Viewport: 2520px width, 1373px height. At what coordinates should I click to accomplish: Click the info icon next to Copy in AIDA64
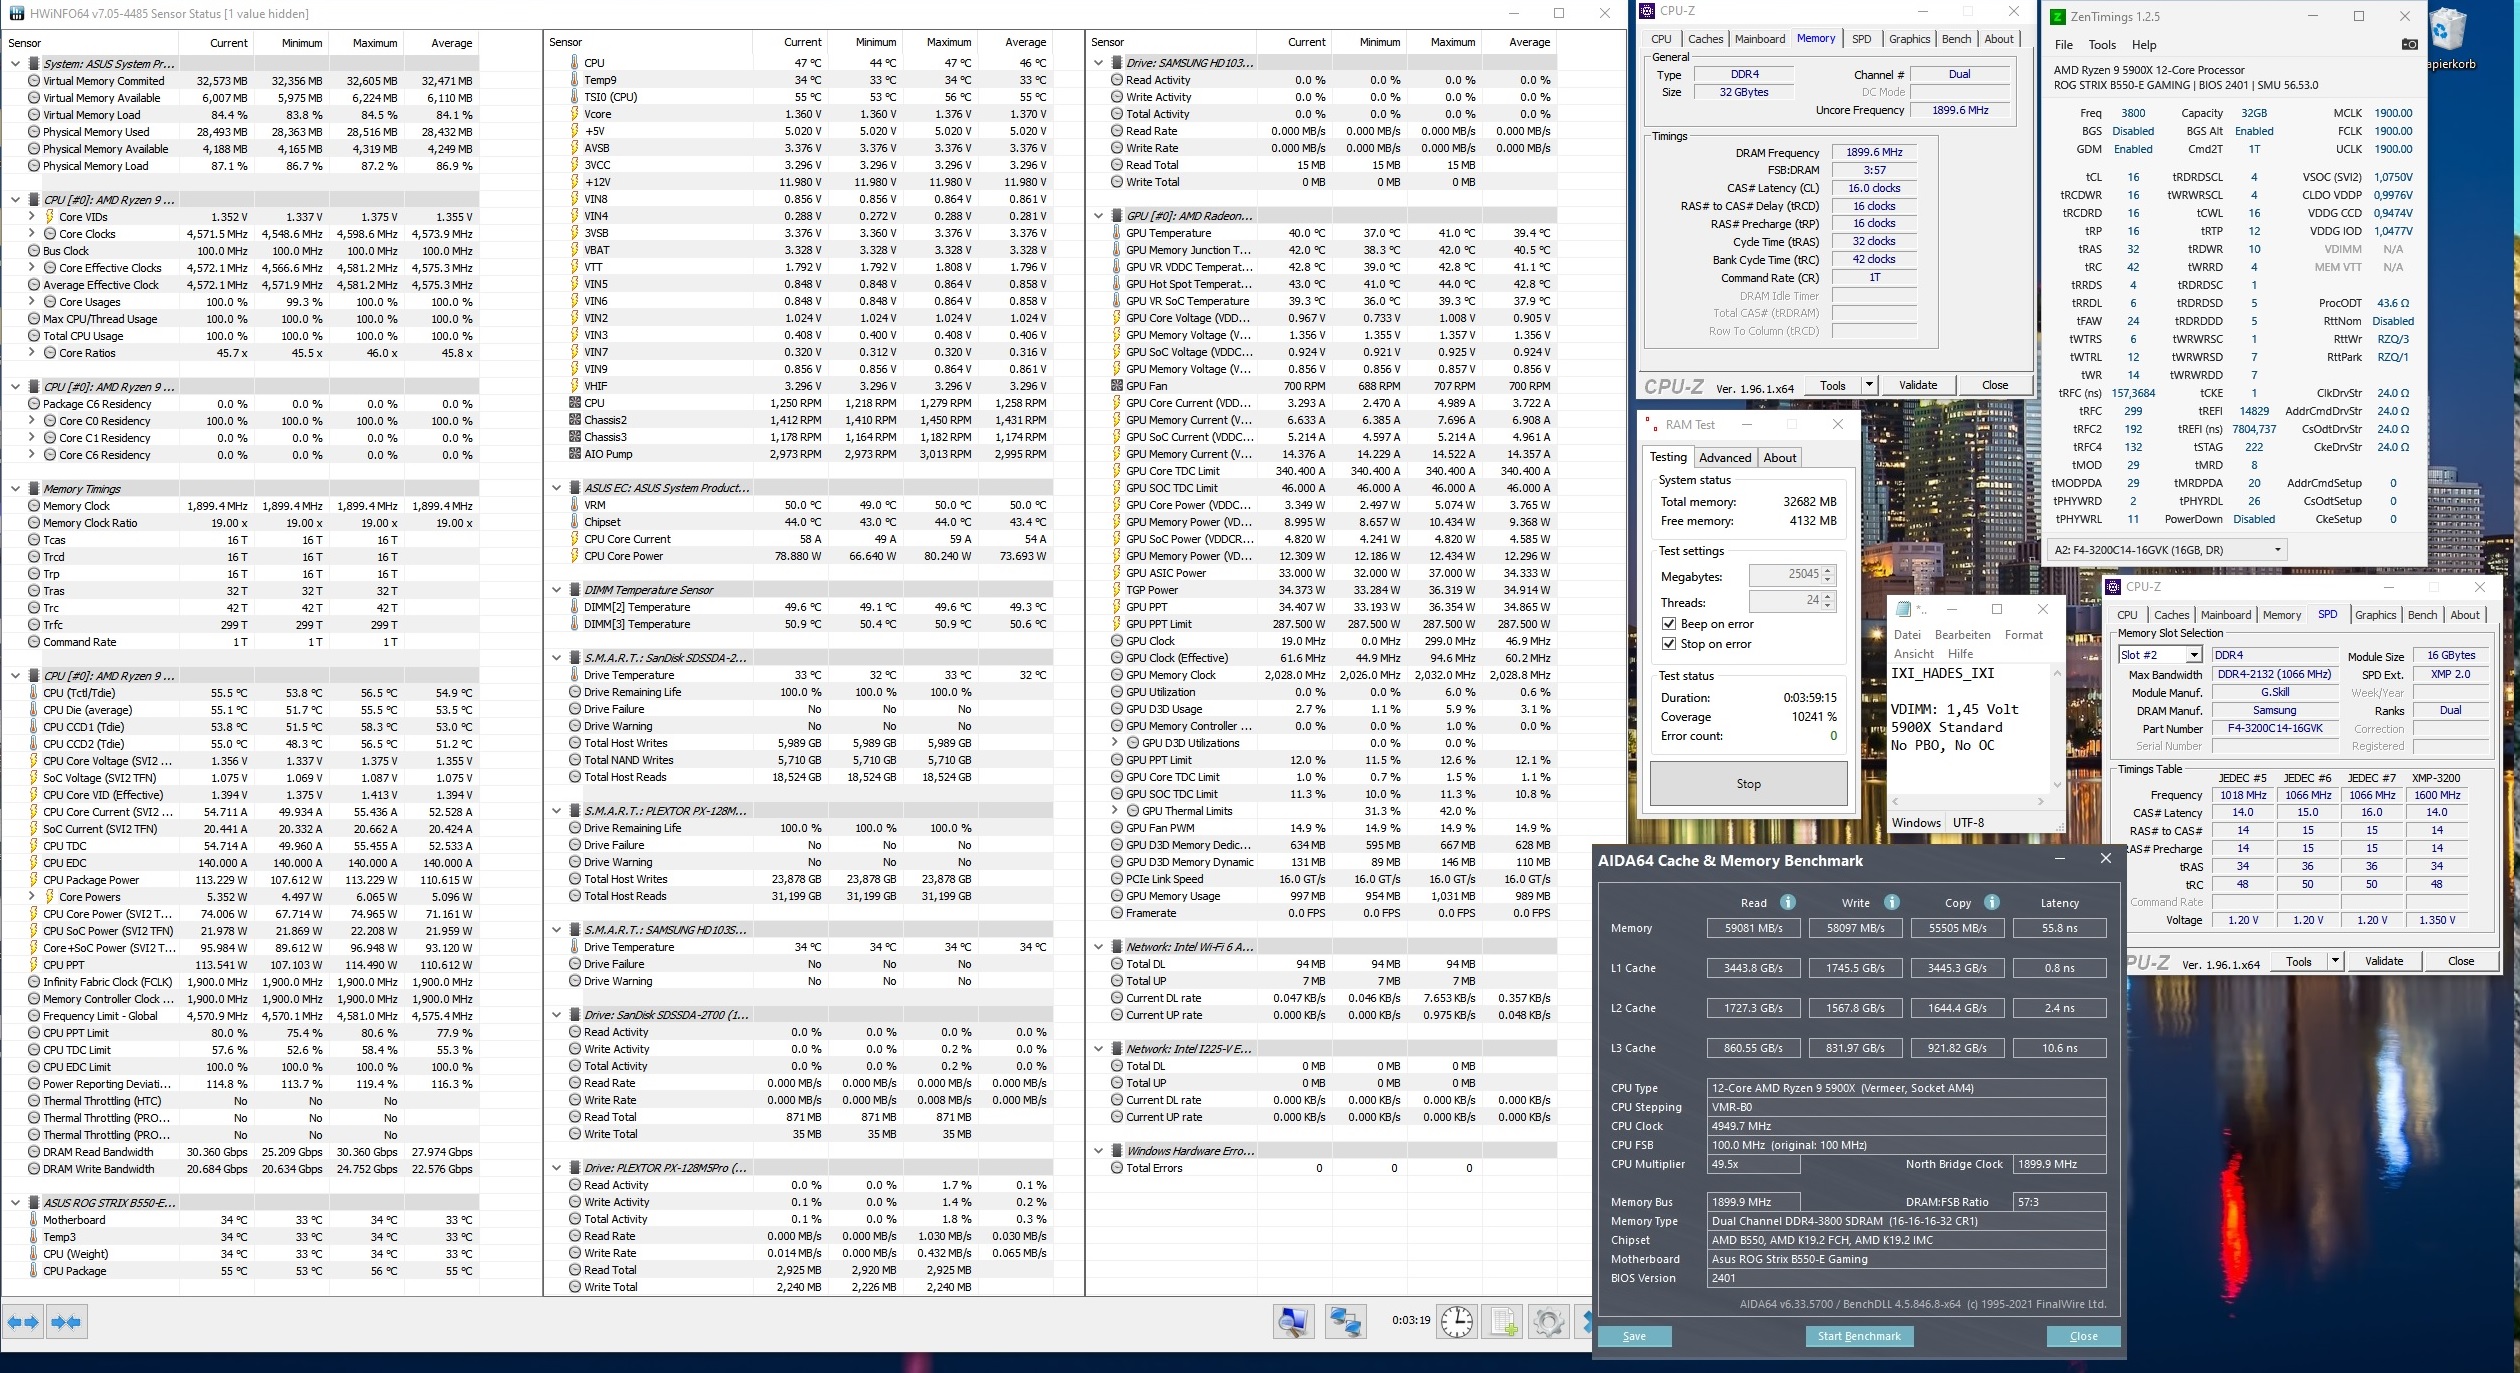point(1991,902)
